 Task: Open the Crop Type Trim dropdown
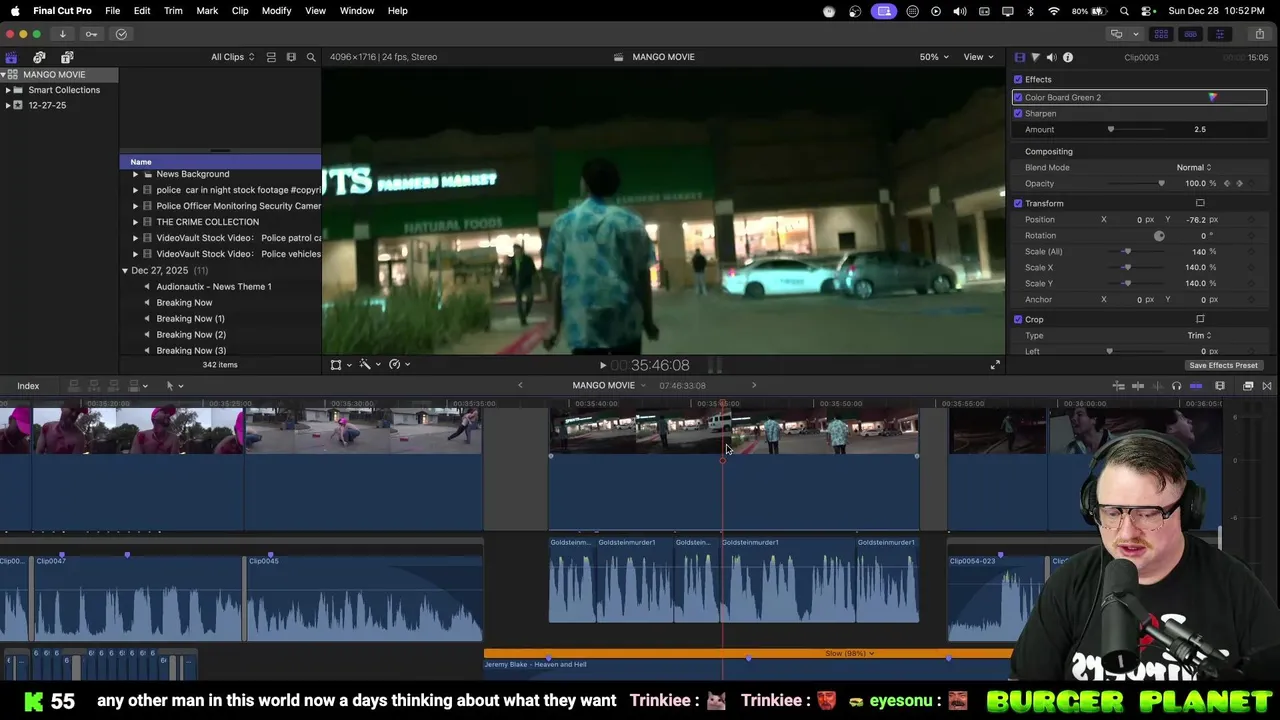(x=1199, y=335)
